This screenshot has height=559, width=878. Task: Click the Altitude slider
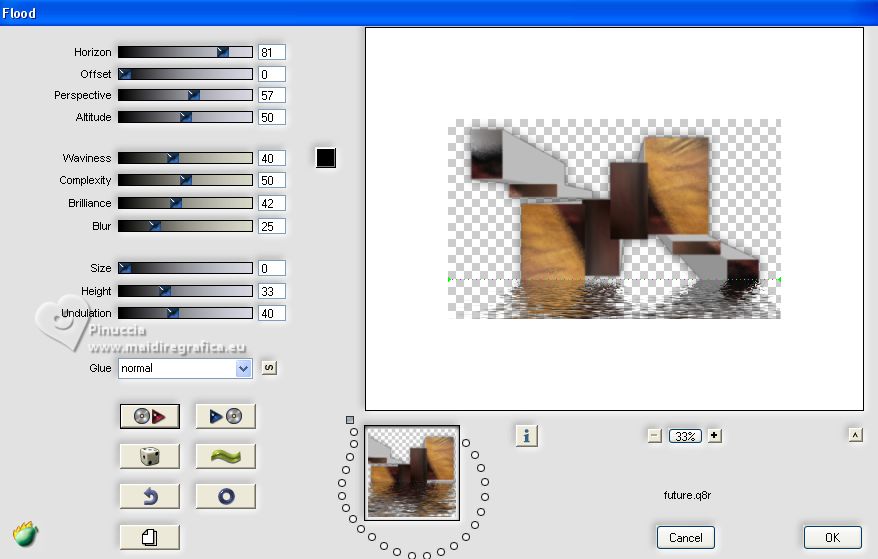[x=185, y=117]
